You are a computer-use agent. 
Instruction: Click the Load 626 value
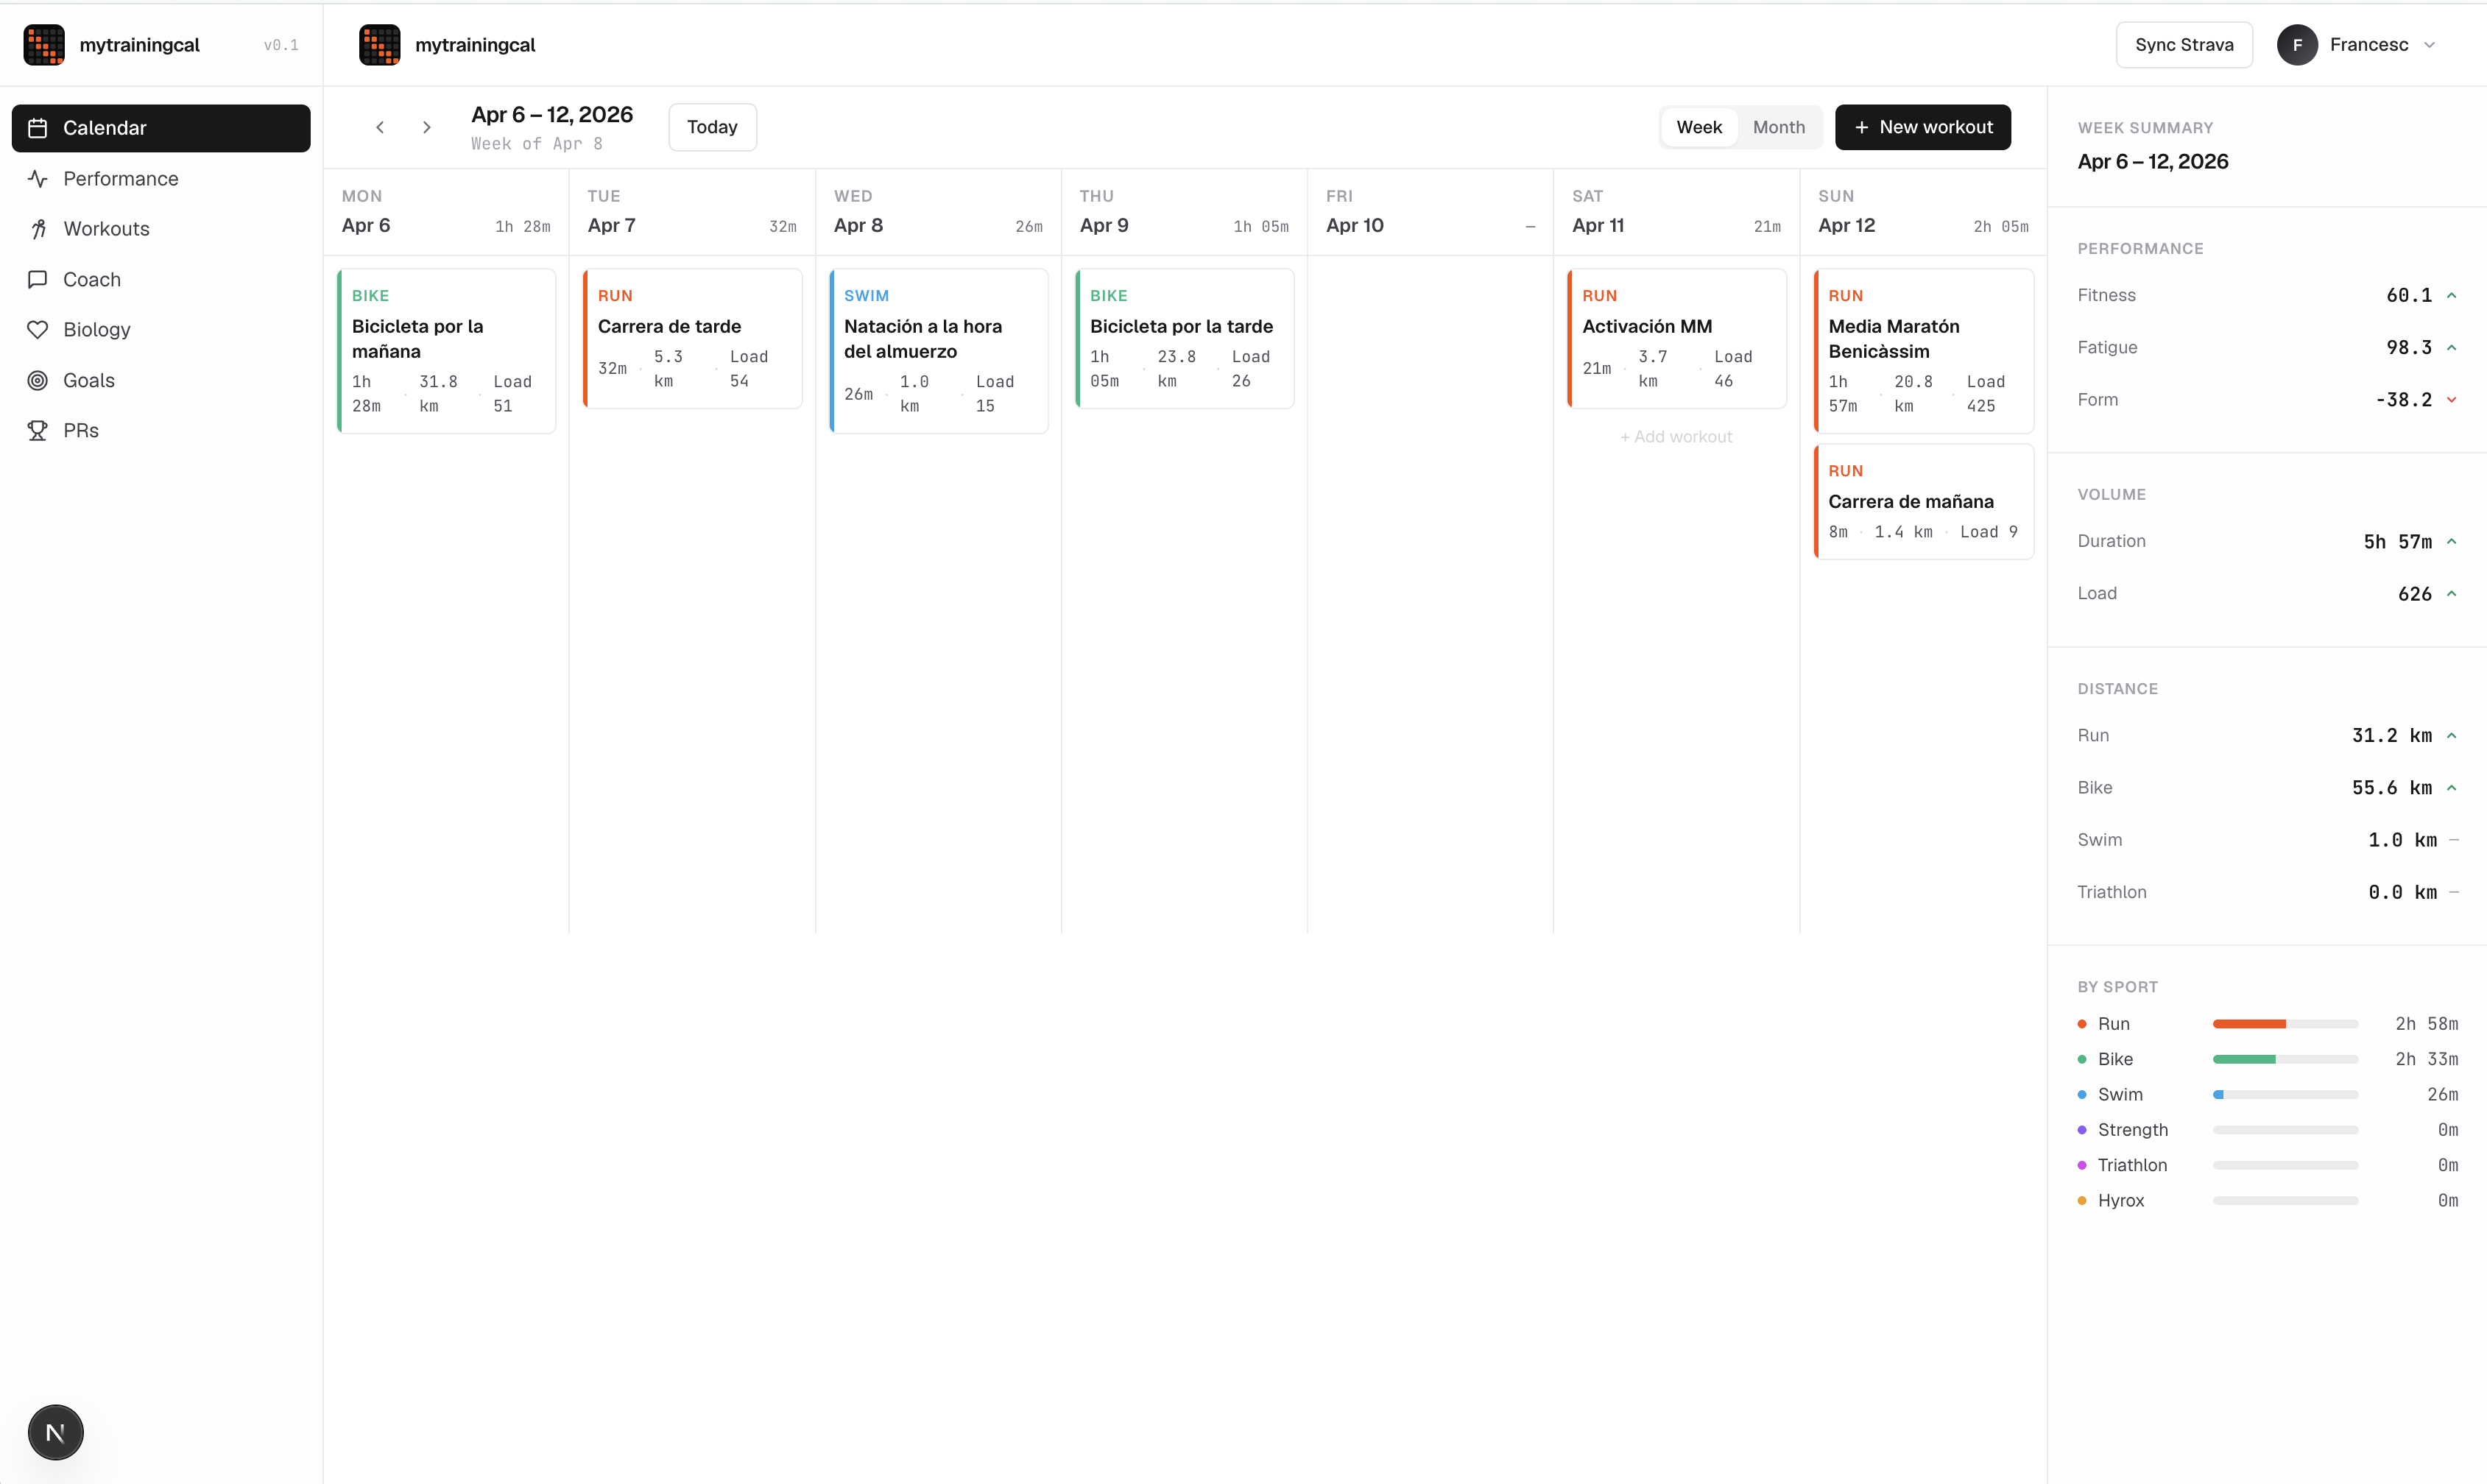[2415, 594]
